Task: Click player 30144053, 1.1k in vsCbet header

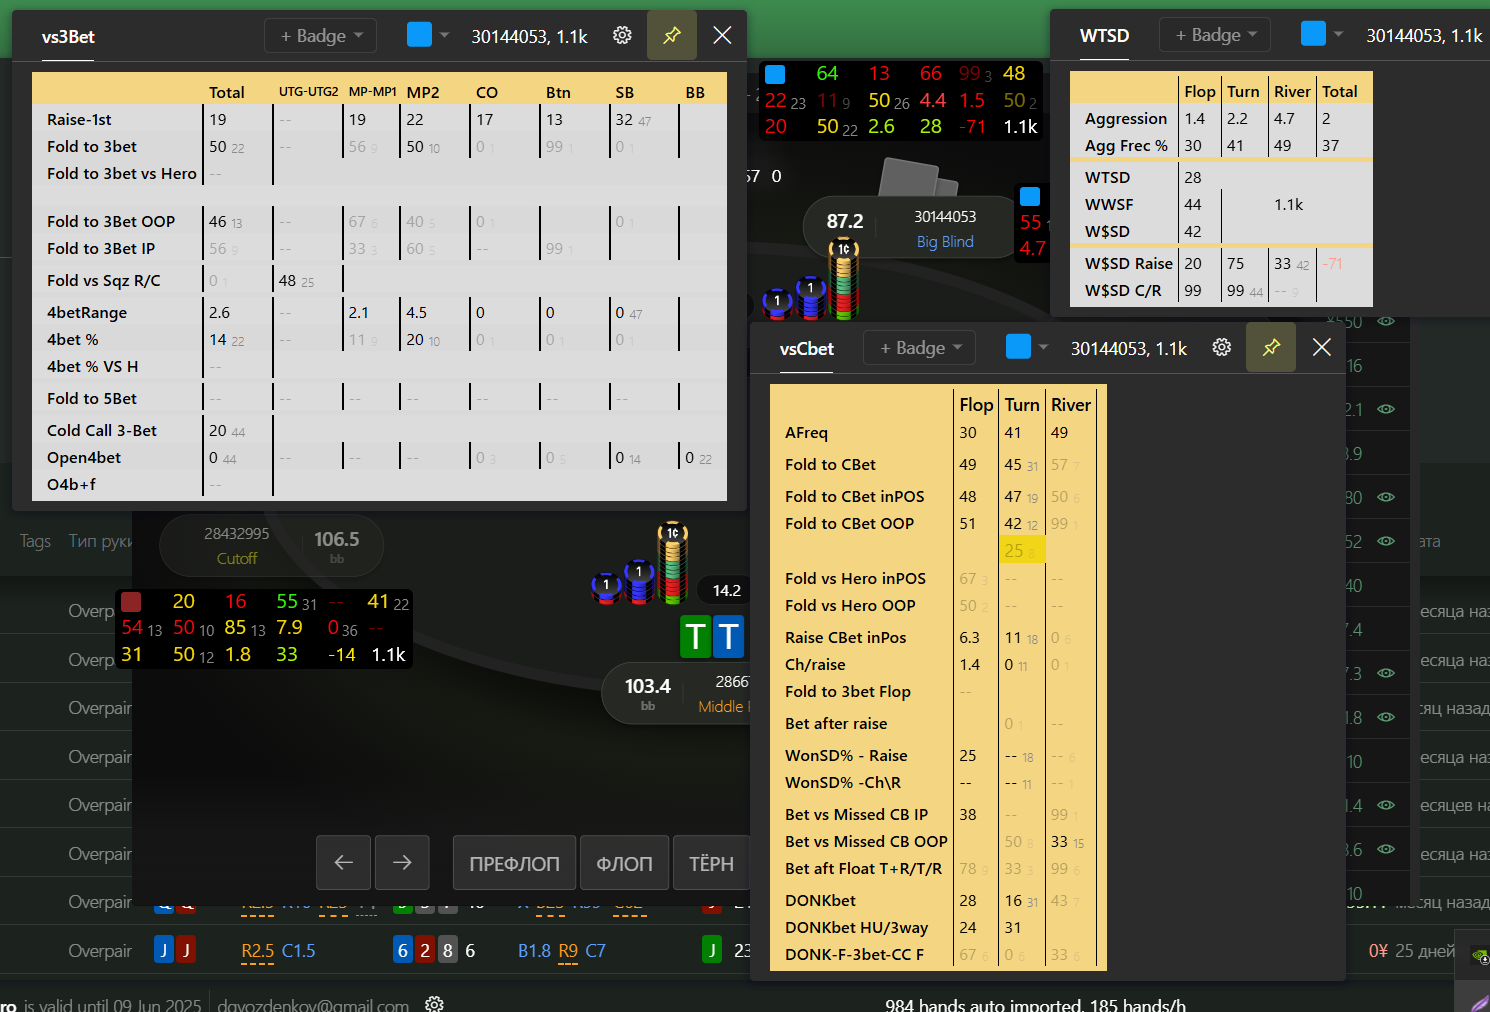Action: point(1129,348)
